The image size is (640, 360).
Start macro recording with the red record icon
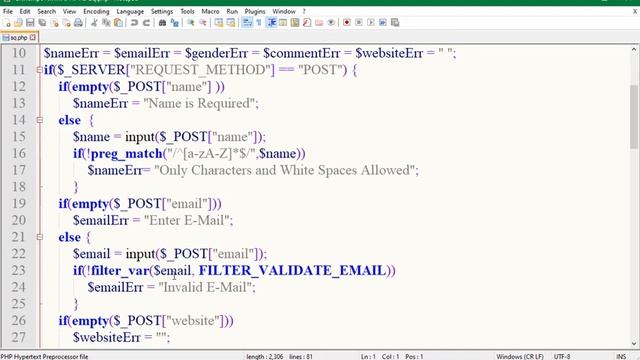(x=347, y=23)
